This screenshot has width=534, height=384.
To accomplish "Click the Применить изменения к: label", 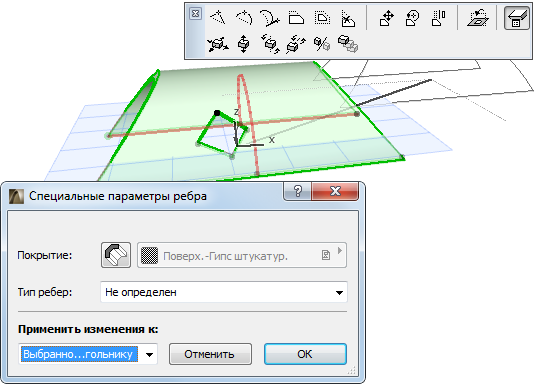I will click(88, 329).
